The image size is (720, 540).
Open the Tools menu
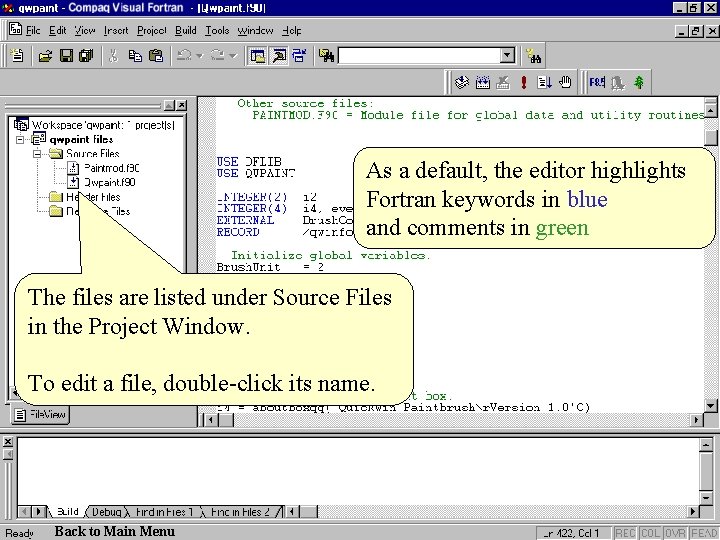tap(217, 31)
